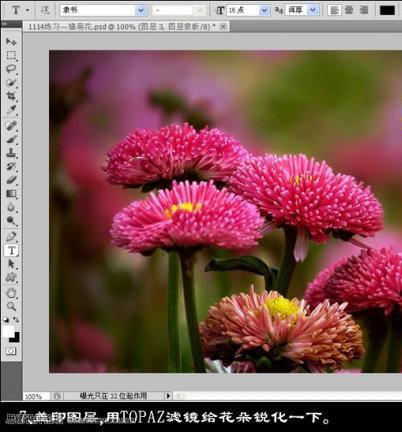Click the font size T icon
The image size is (402, 432).
tap(220, 10)
